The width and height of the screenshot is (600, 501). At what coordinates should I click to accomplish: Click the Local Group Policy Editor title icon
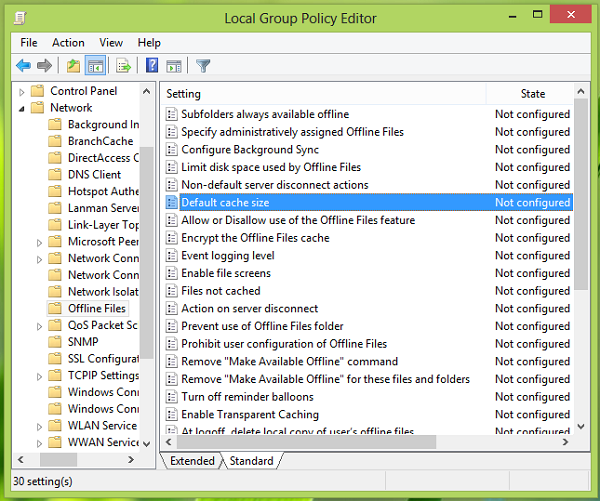pos(20,18)
